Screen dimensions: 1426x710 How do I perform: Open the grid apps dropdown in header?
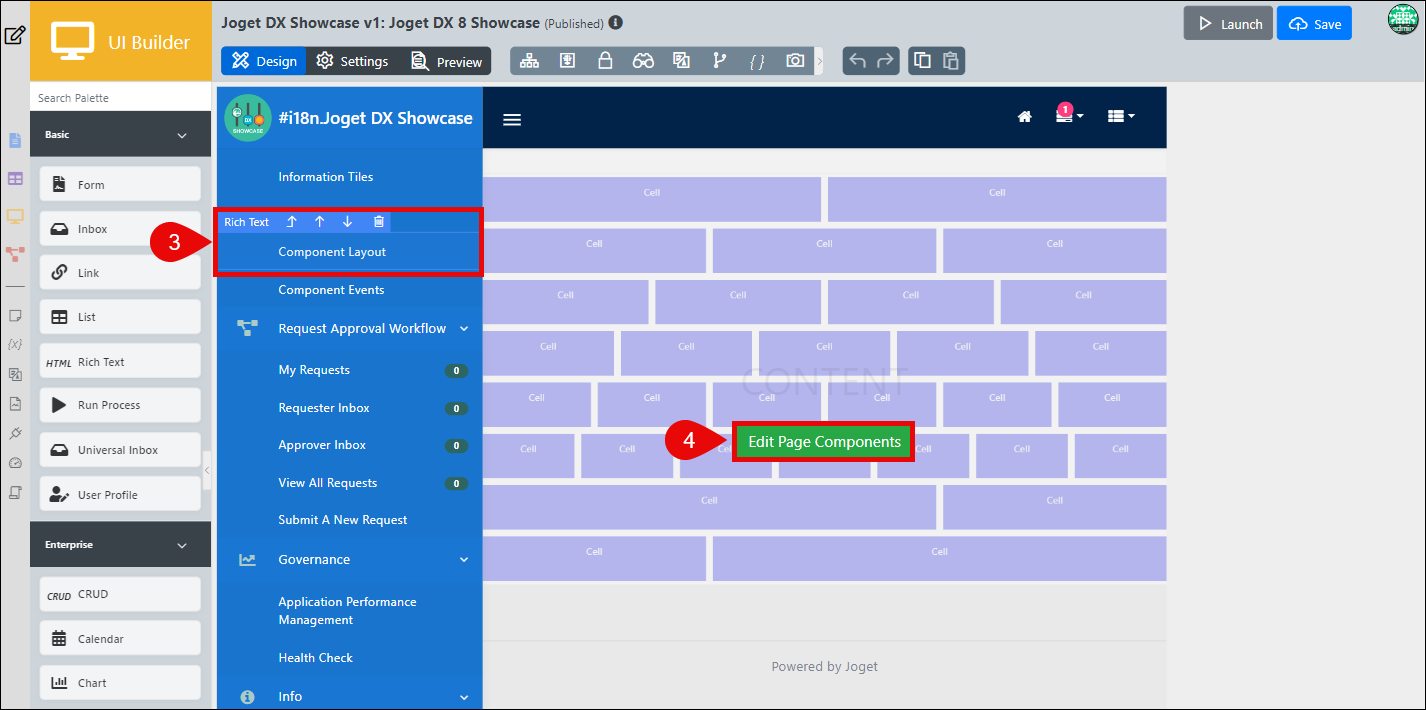point(1121,116)
